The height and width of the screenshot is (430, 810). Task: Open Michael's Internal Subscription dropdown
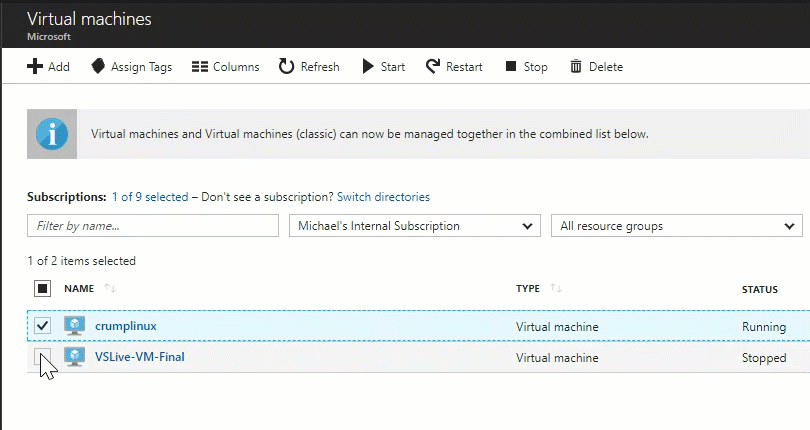click(414, 226)
